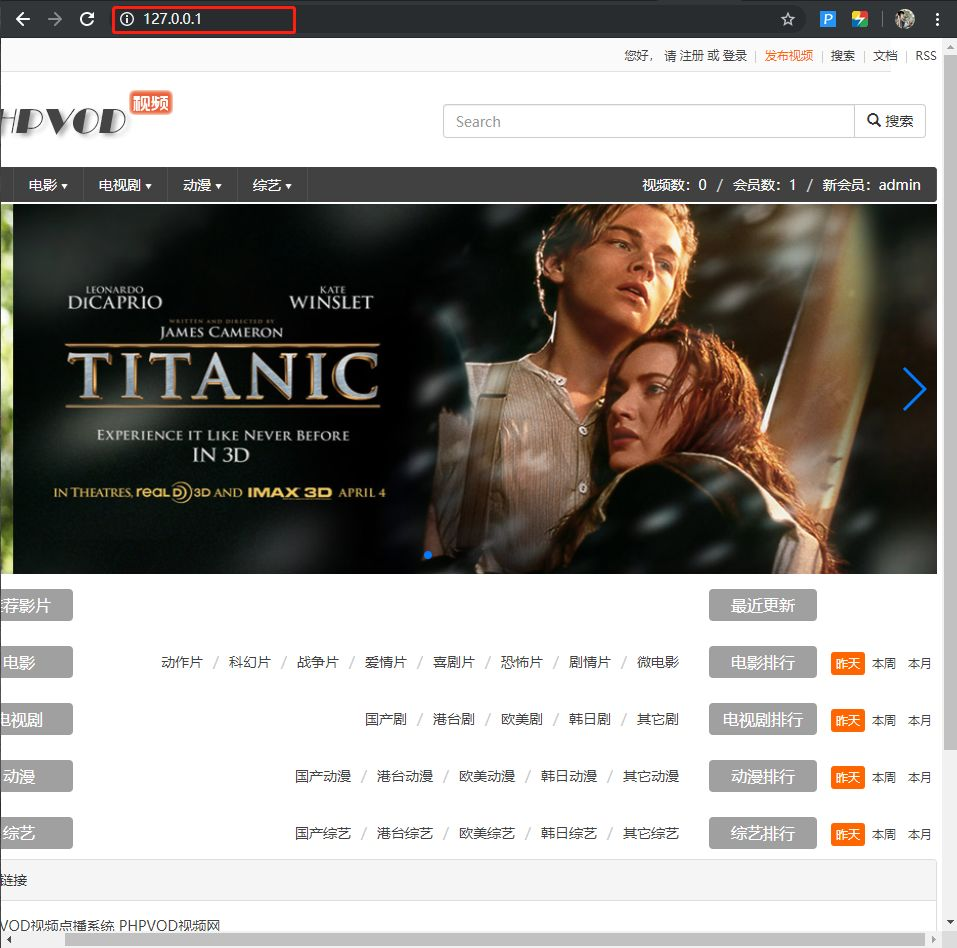Expand the 动漫 navigation dropdown
This screenshot has width=957, height=948.
click(202, 185)
